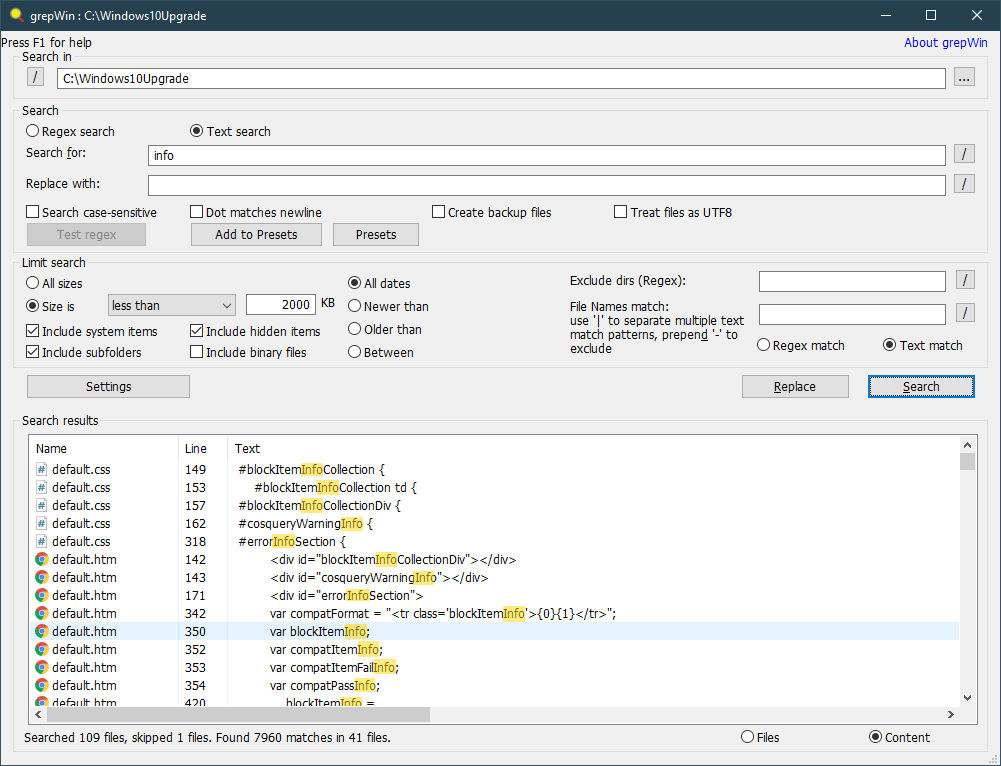
Task: Toggle Dot matches newline checkbox
Action: (256, 212)
